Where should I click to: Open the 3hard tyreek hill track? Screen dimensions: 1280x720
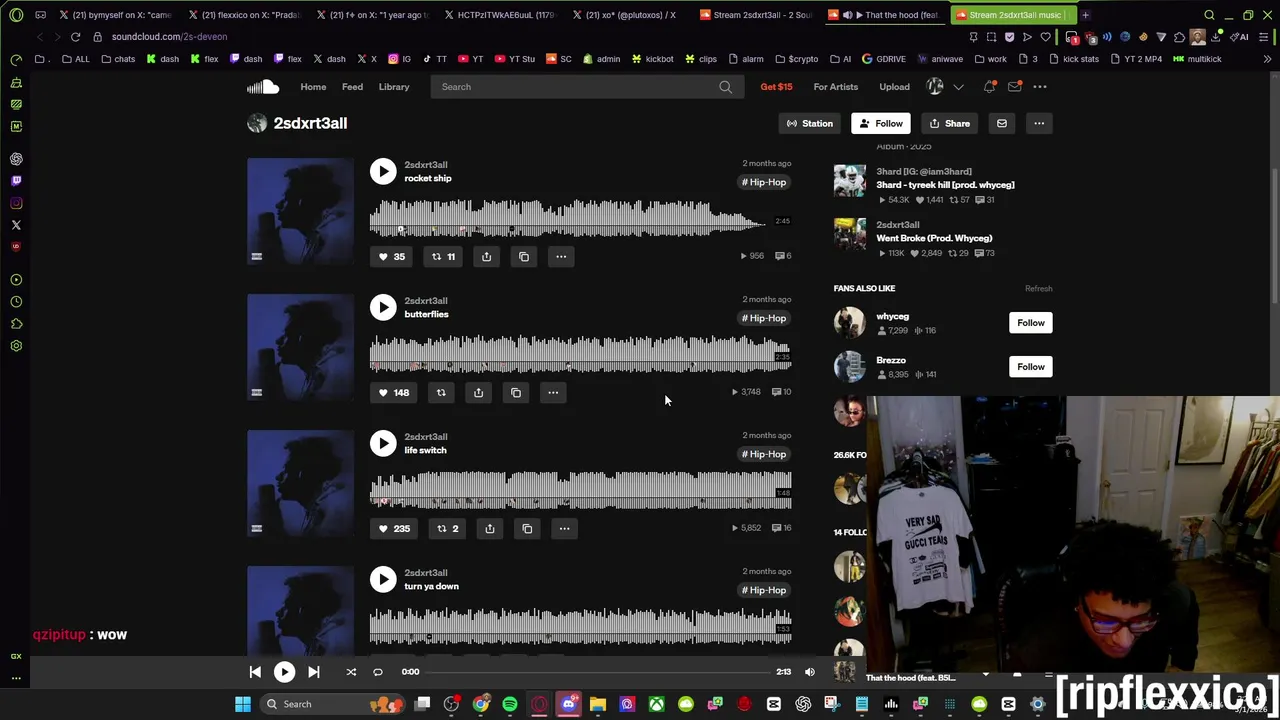[945, 185]
